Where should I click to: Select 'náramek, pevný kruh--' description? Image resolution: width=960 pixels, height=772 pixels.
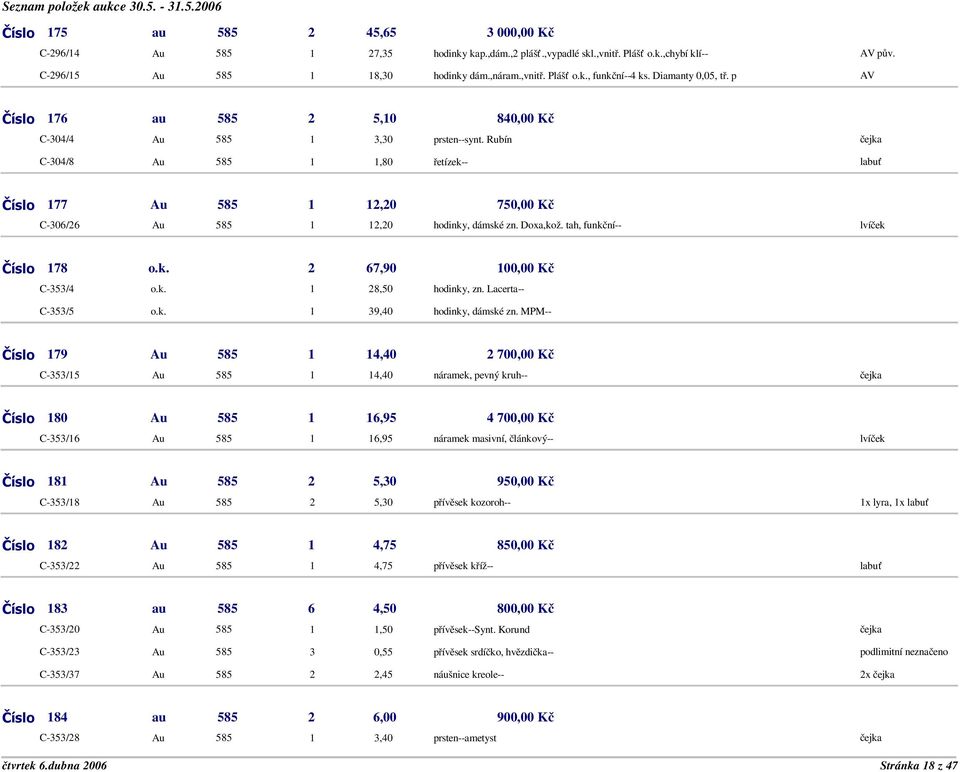point(480,375)
